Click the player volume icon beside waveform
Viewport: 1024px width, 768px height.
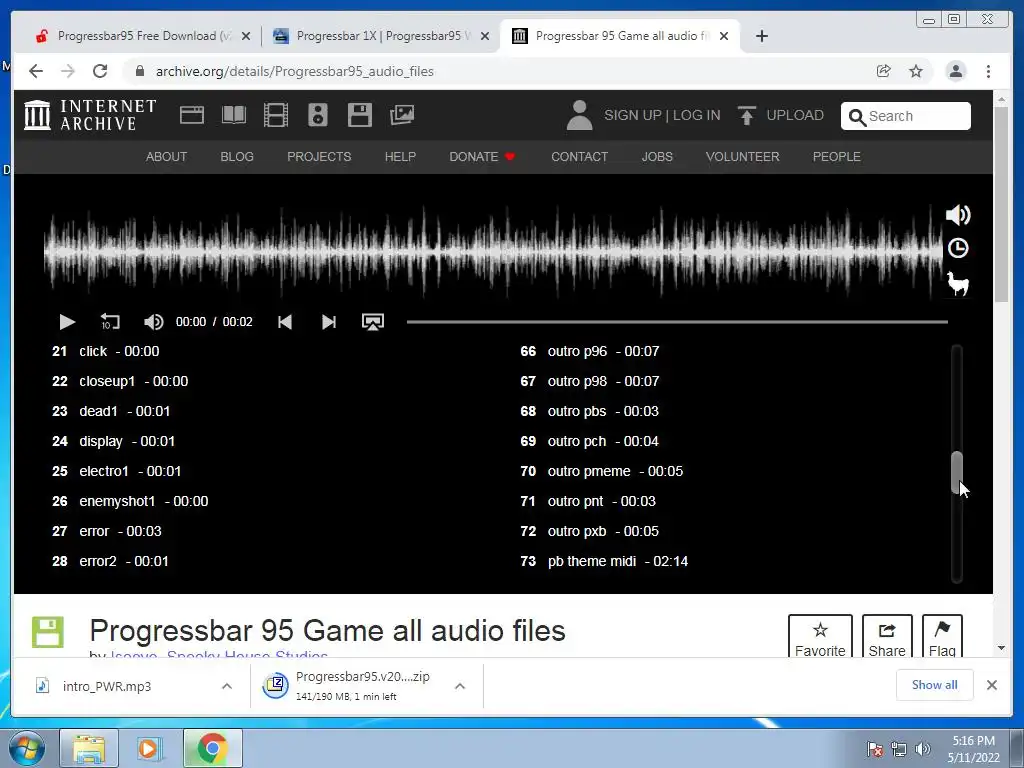pyautogui.click(x=958, y=215)
